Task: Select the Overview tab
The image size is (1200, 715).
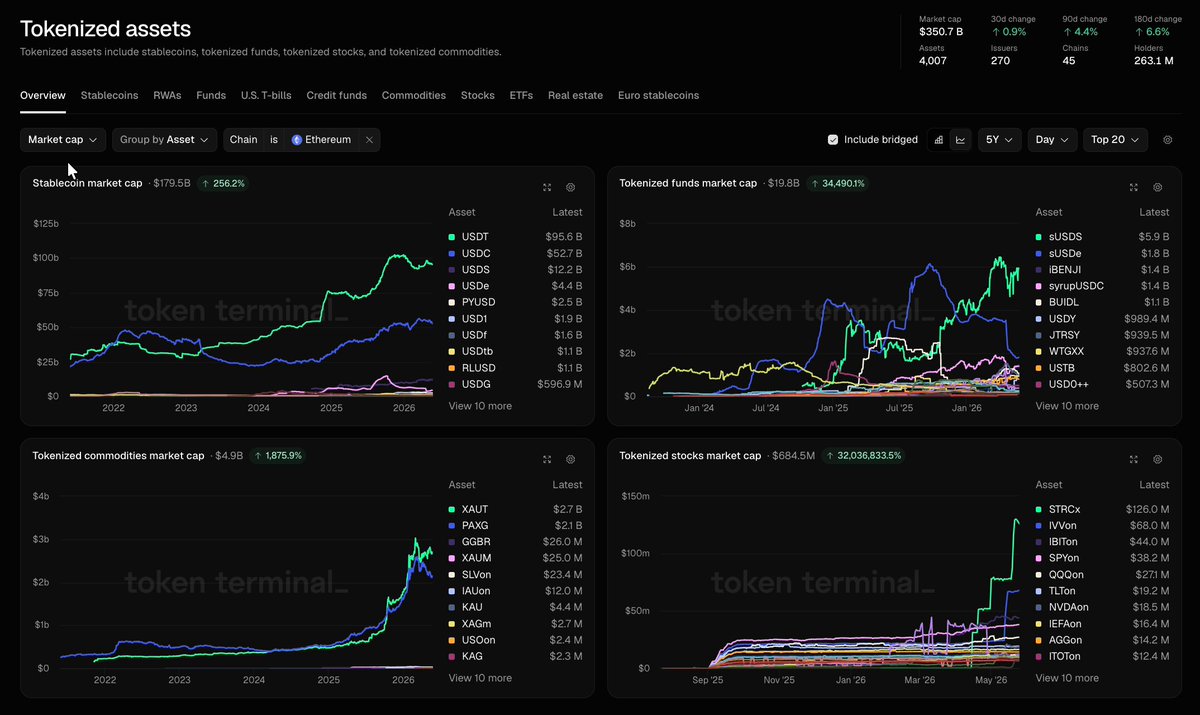Action: tap(43, 95)
